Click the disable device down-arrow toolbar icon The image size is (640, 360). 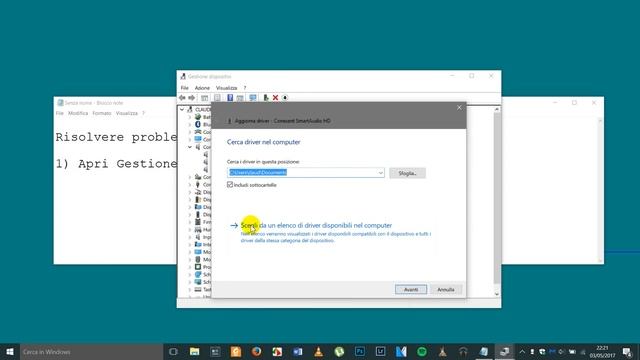[285, 98]
